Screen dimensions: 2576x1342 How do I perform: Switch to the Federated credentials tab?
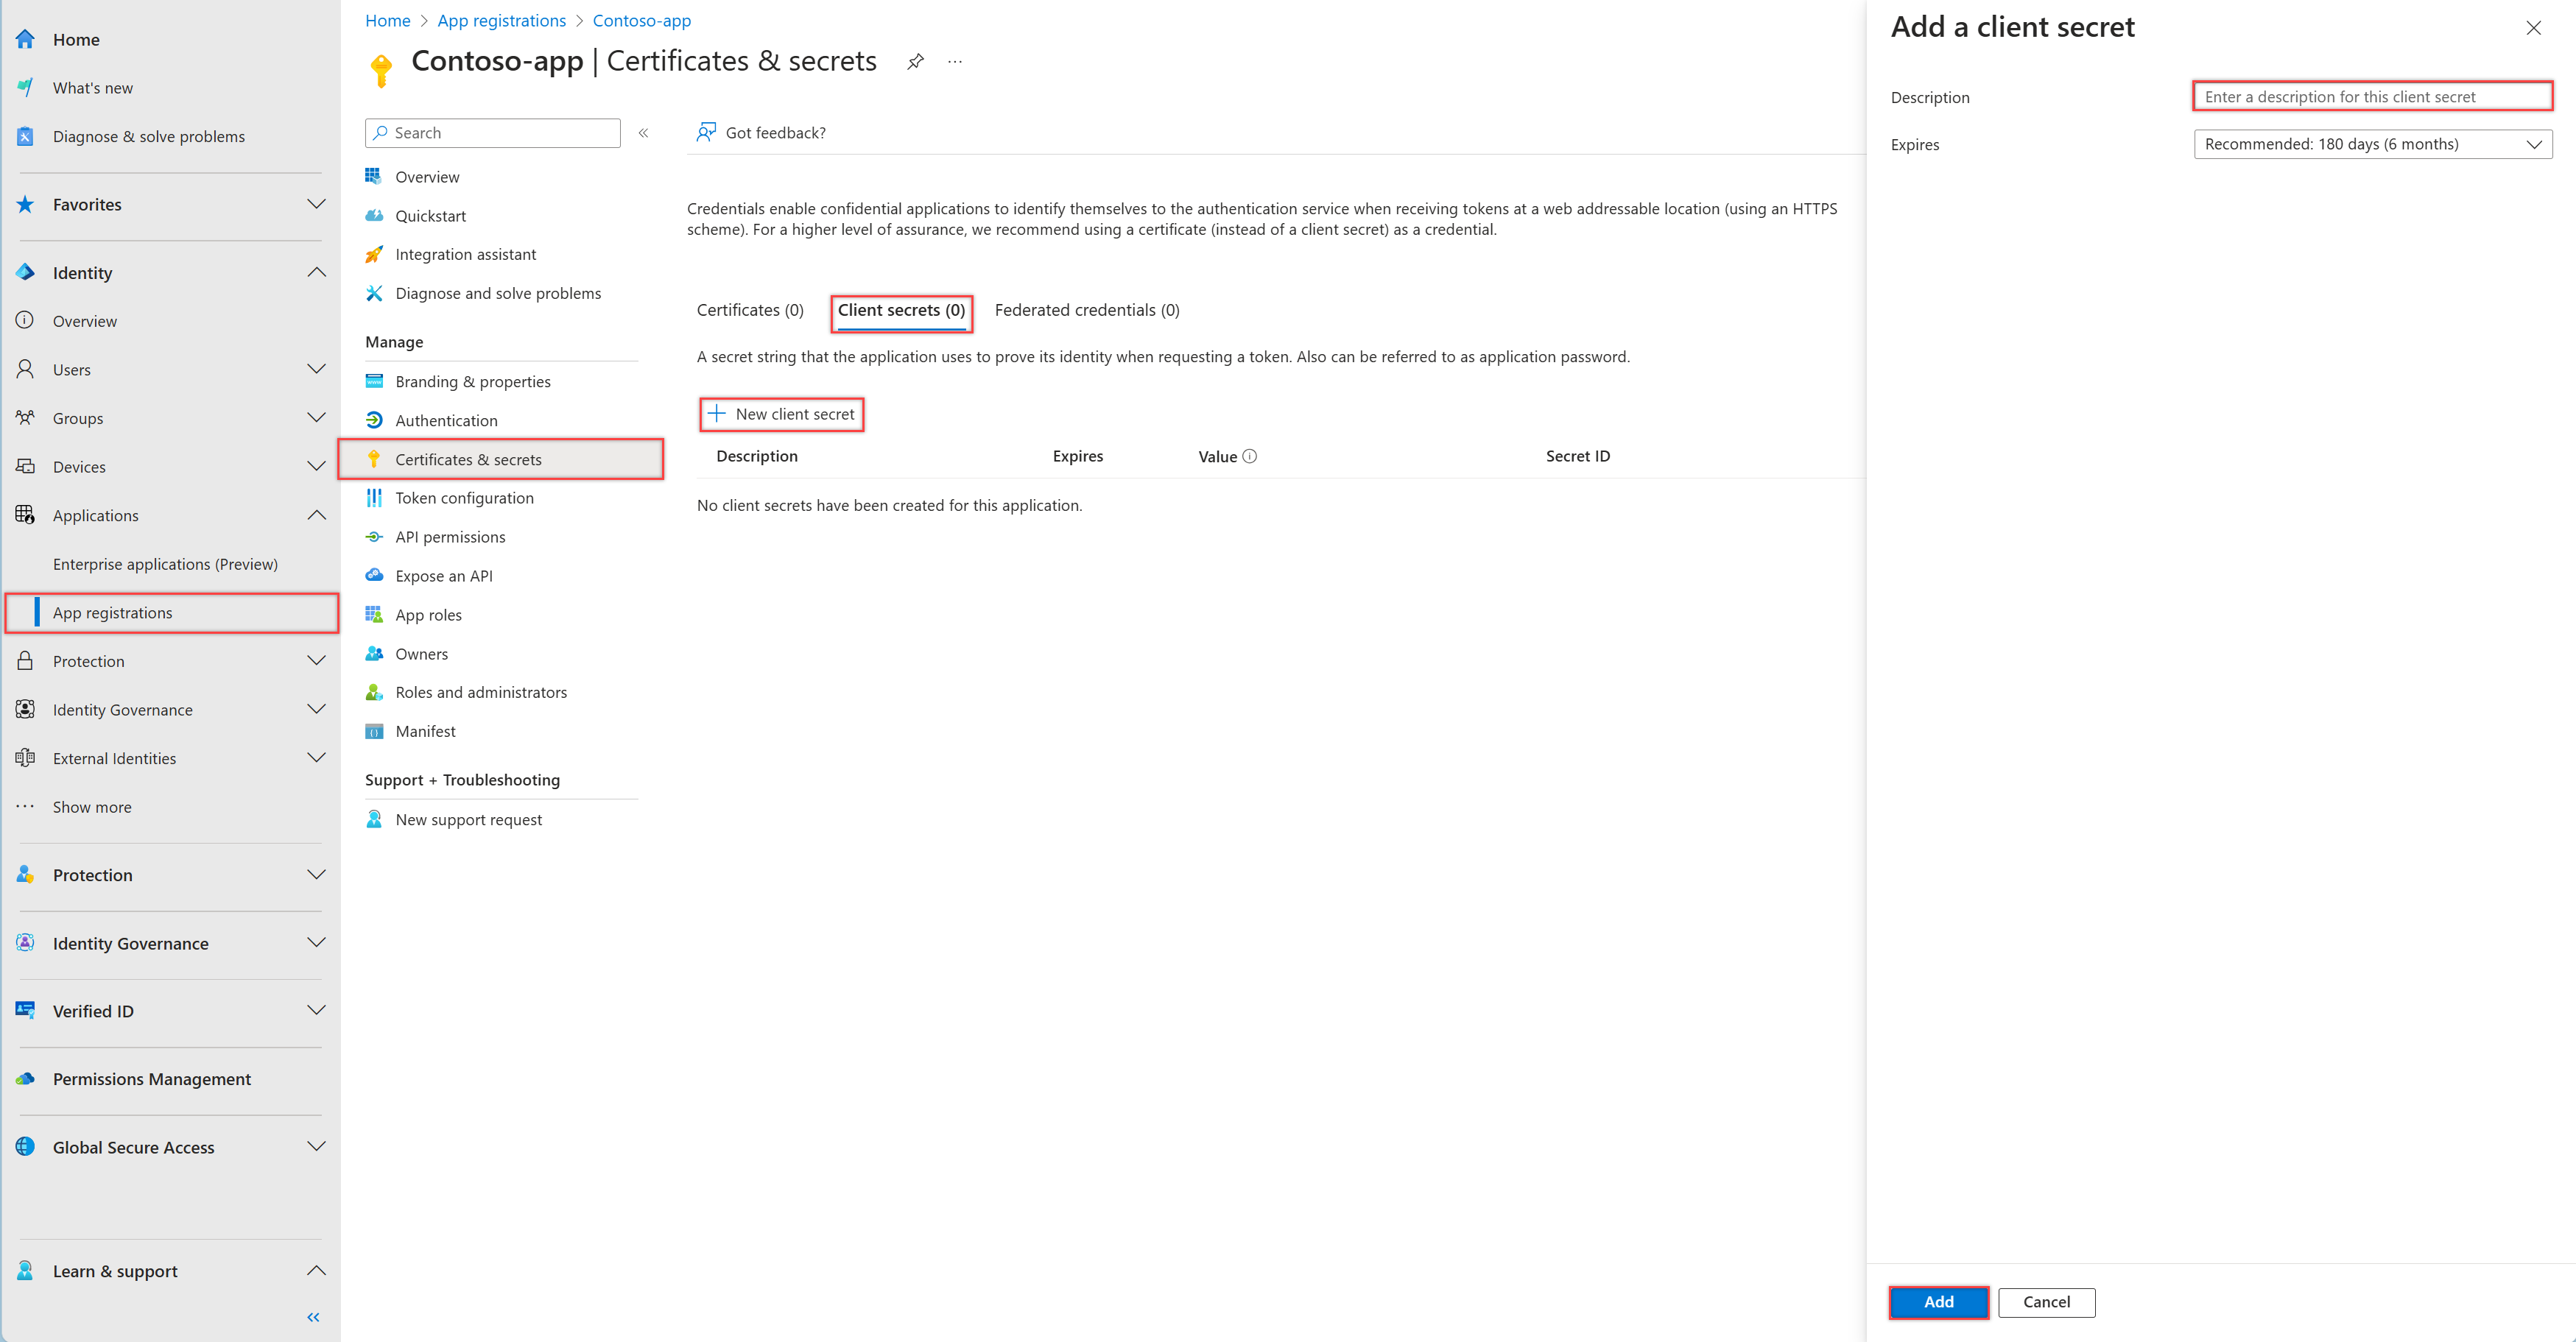(1086, 310)
